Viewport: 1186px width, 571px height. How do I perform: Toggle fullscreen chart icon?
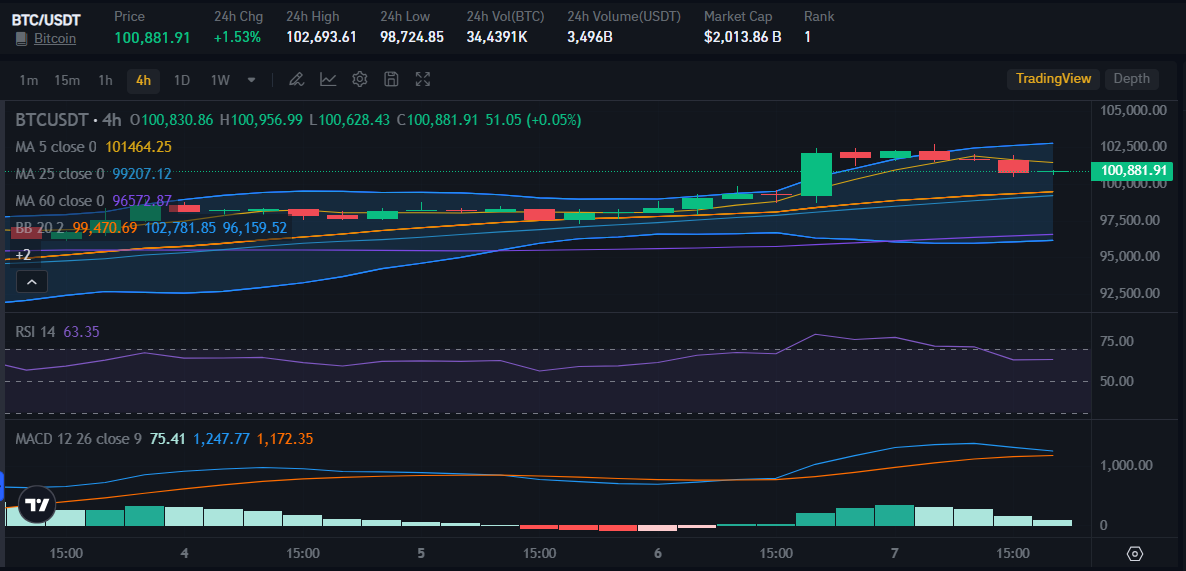pos(423,79)
